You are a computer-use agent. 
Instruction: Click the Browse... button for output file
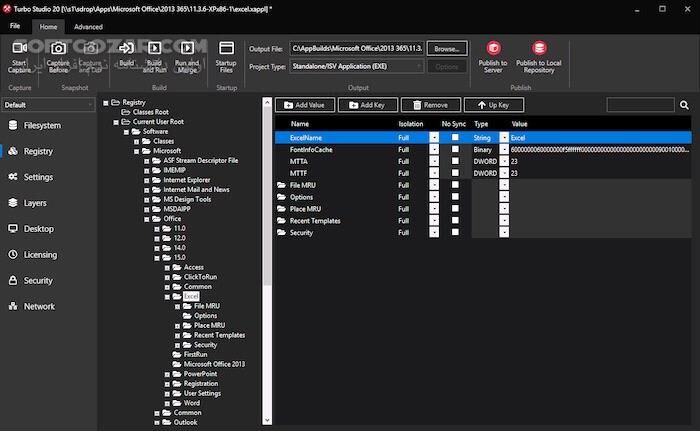(x=449, y=48)
